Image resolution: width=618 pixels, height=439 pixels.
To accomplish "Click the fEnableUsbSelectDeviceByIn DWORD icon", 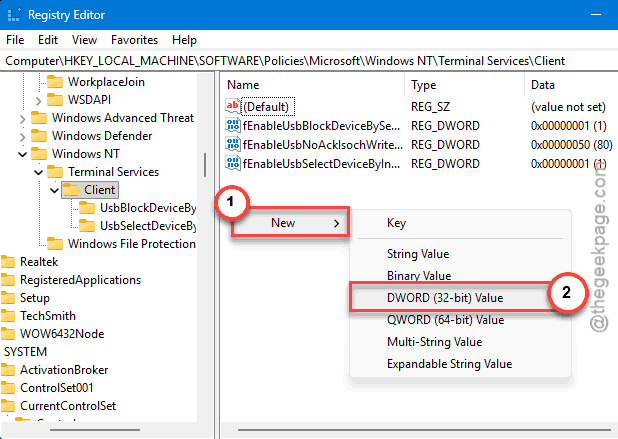I will tap(233, 163).
